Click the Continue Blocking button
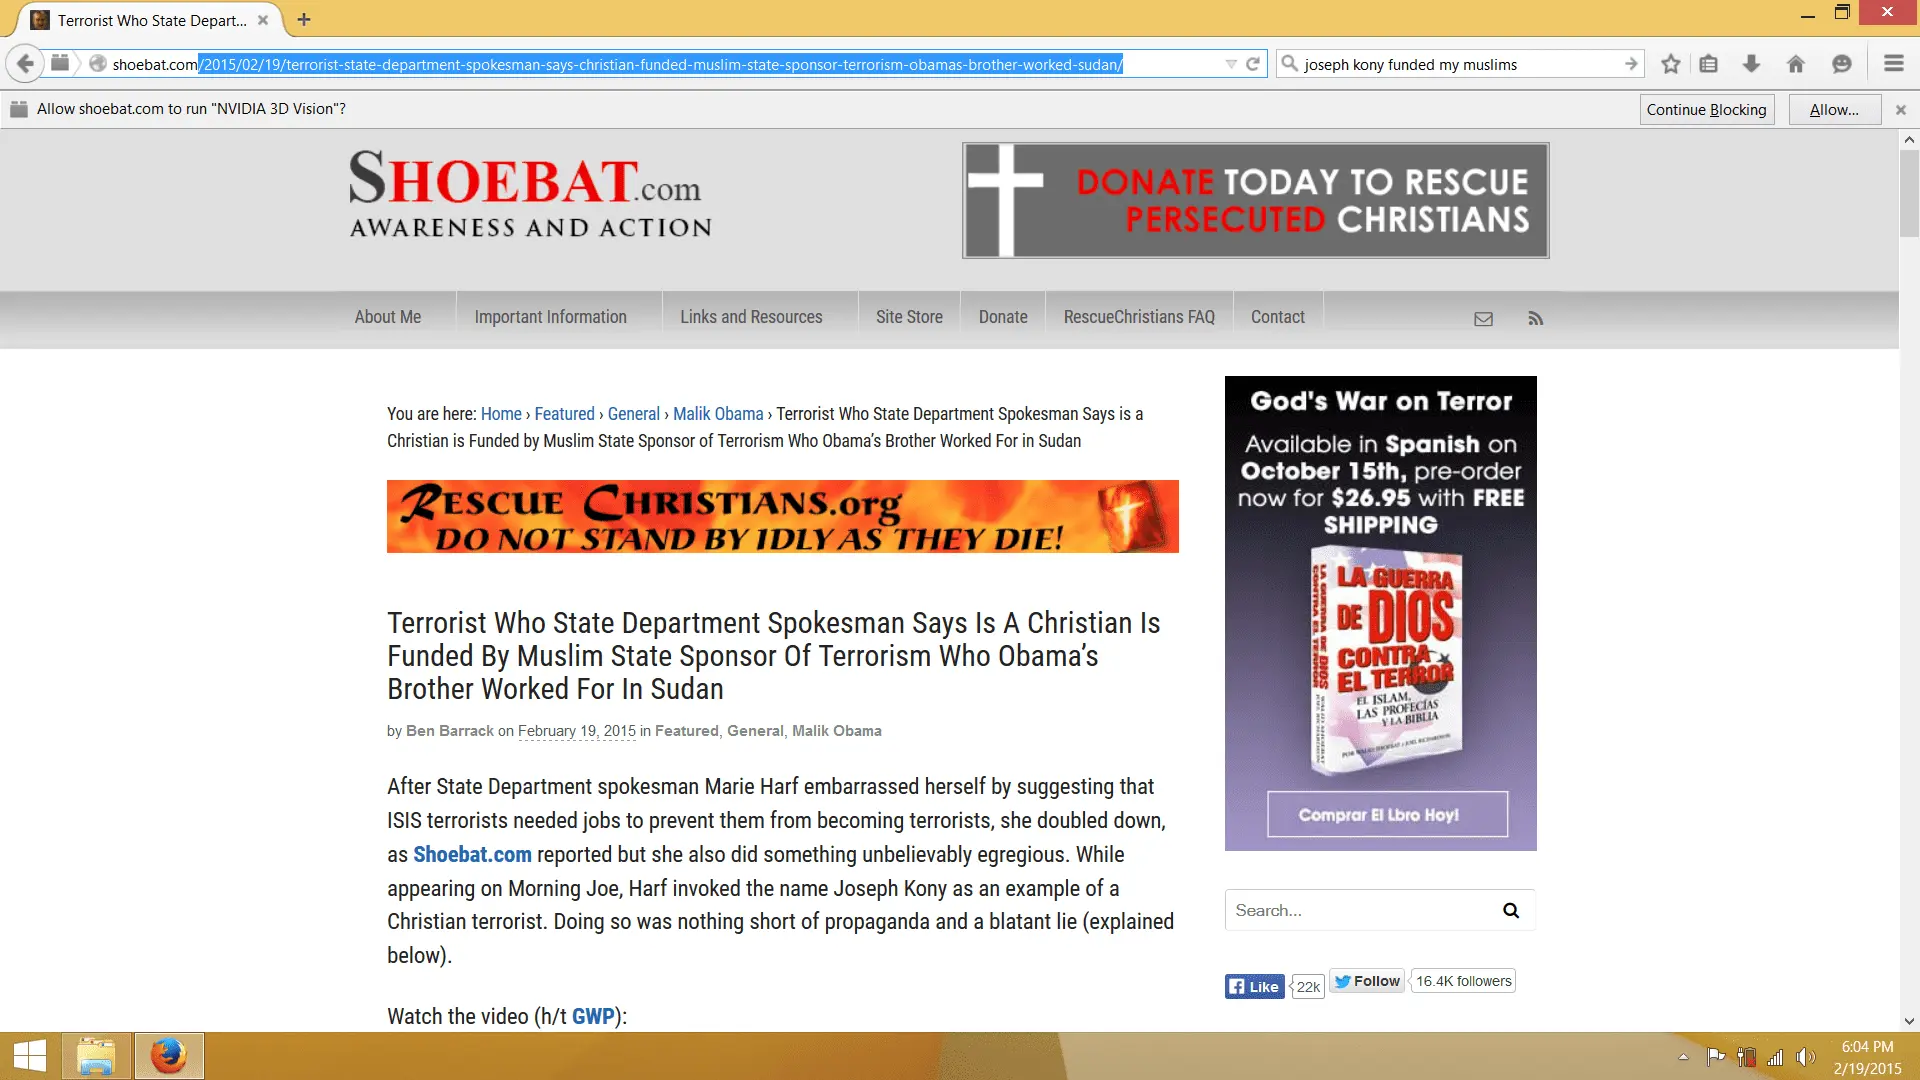This screenshot has width=1920, height=1080. [x=1706, y=109]
